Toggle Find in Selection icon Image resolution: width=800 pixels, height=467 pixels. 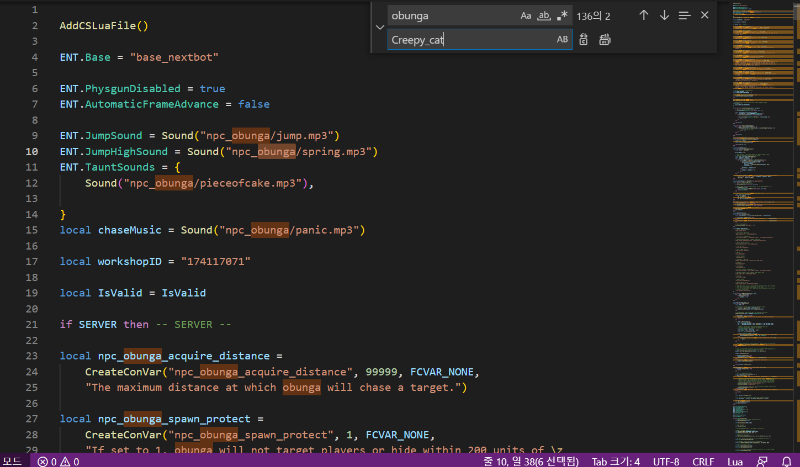(x=684, y=16)
